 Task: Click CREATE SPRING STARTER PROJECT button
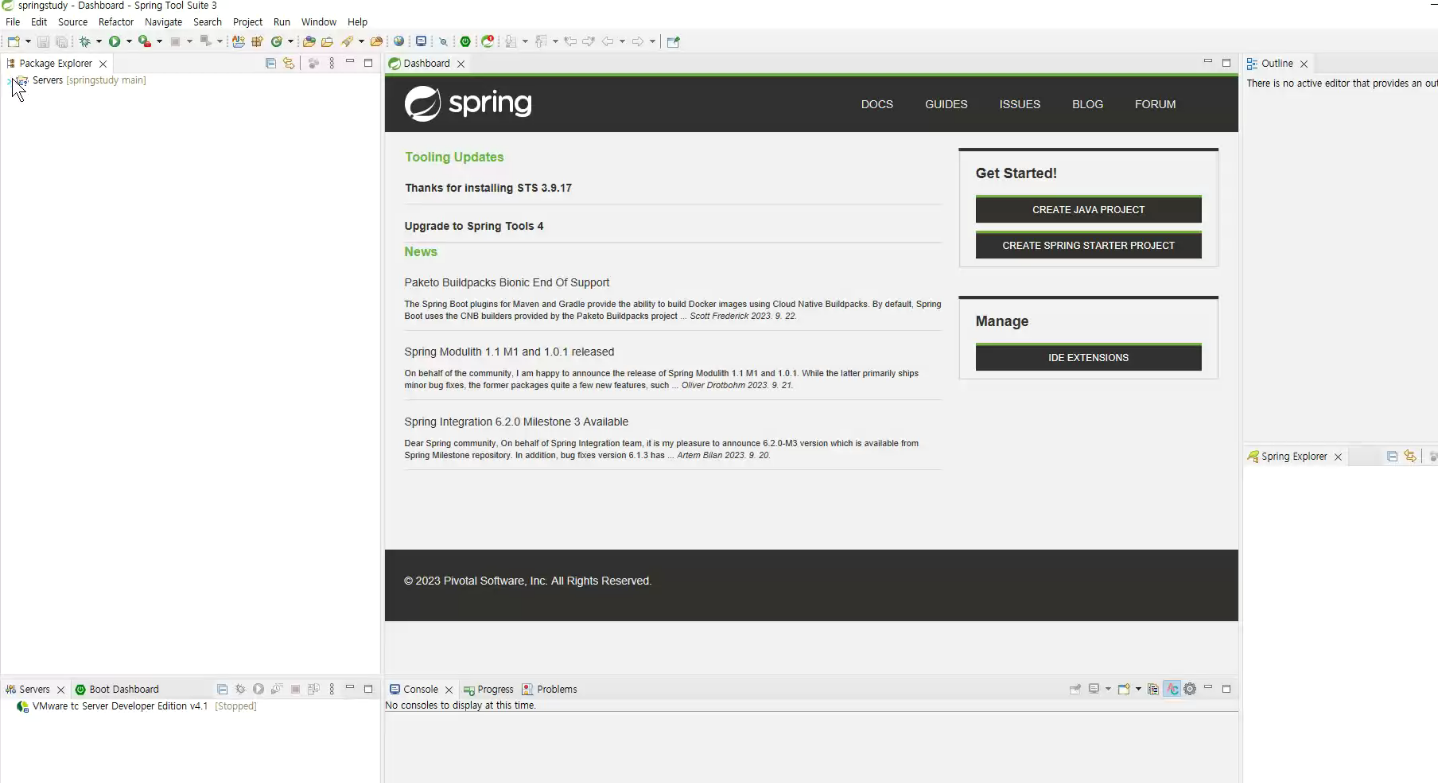[1089, 245]
